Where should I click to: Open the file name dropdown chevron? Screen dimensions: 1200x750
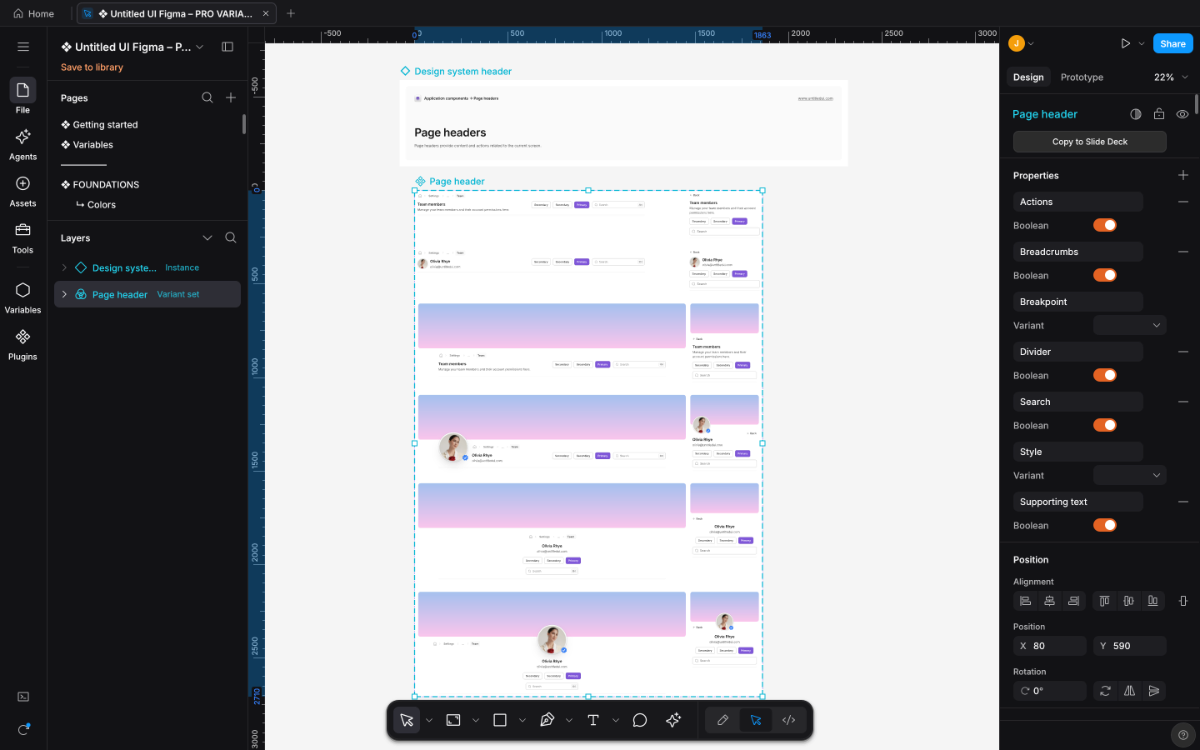pos(199,47)
